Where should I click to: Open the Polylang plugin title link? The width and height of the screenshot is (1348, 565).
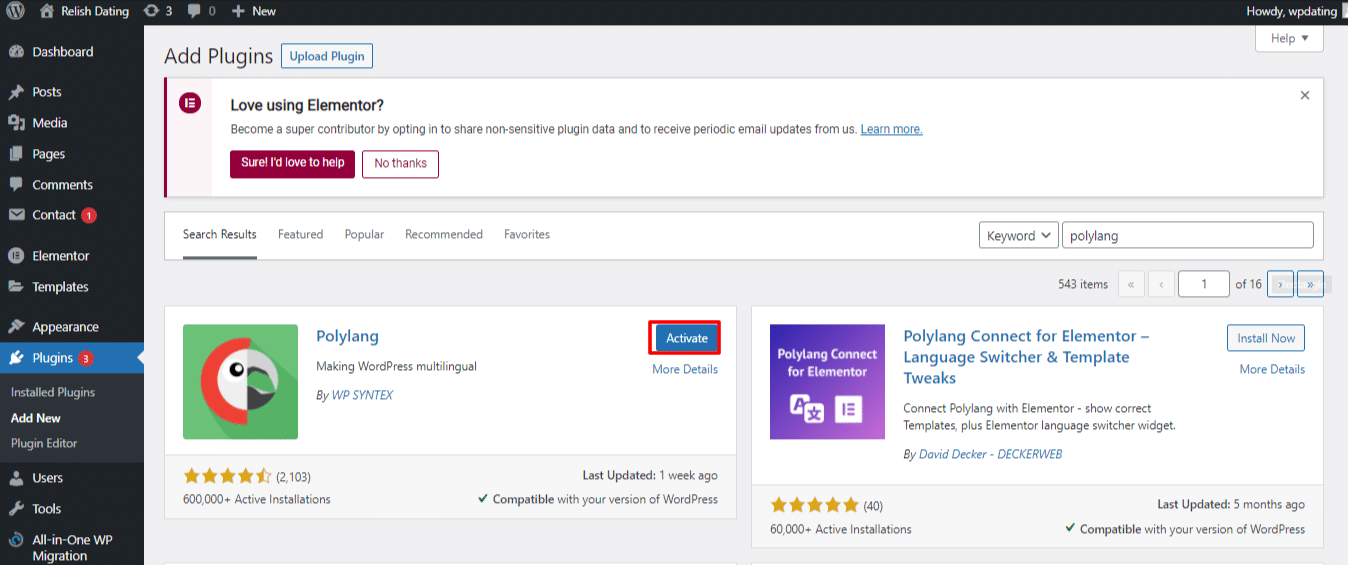tap(347, 336)
